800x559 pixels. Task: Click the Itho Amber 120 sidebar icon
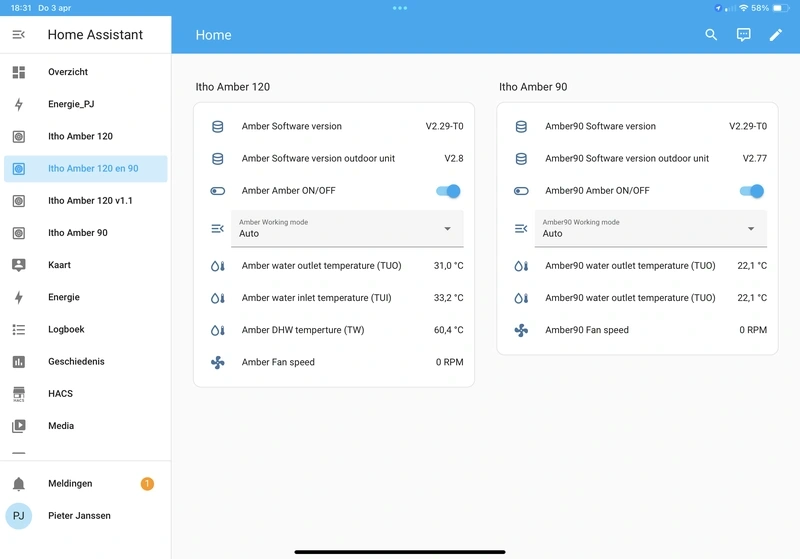click(19, 136)
